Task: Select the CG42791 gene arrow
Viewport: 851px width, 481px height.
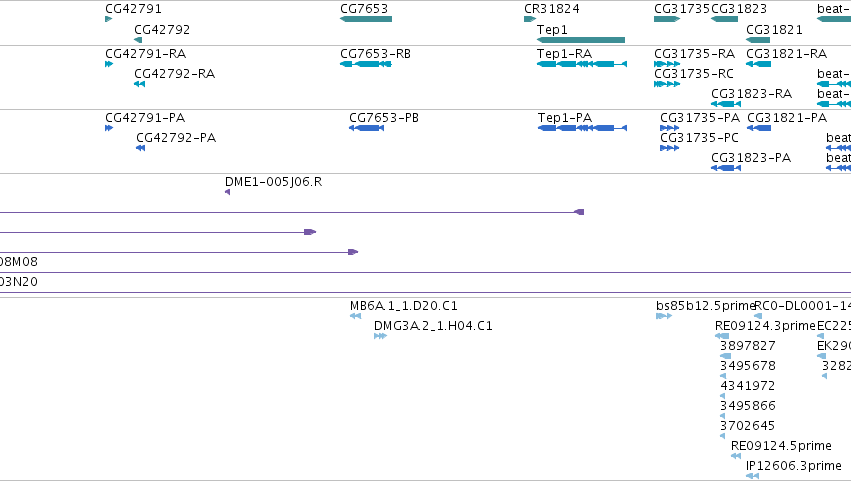Action: 109,19
